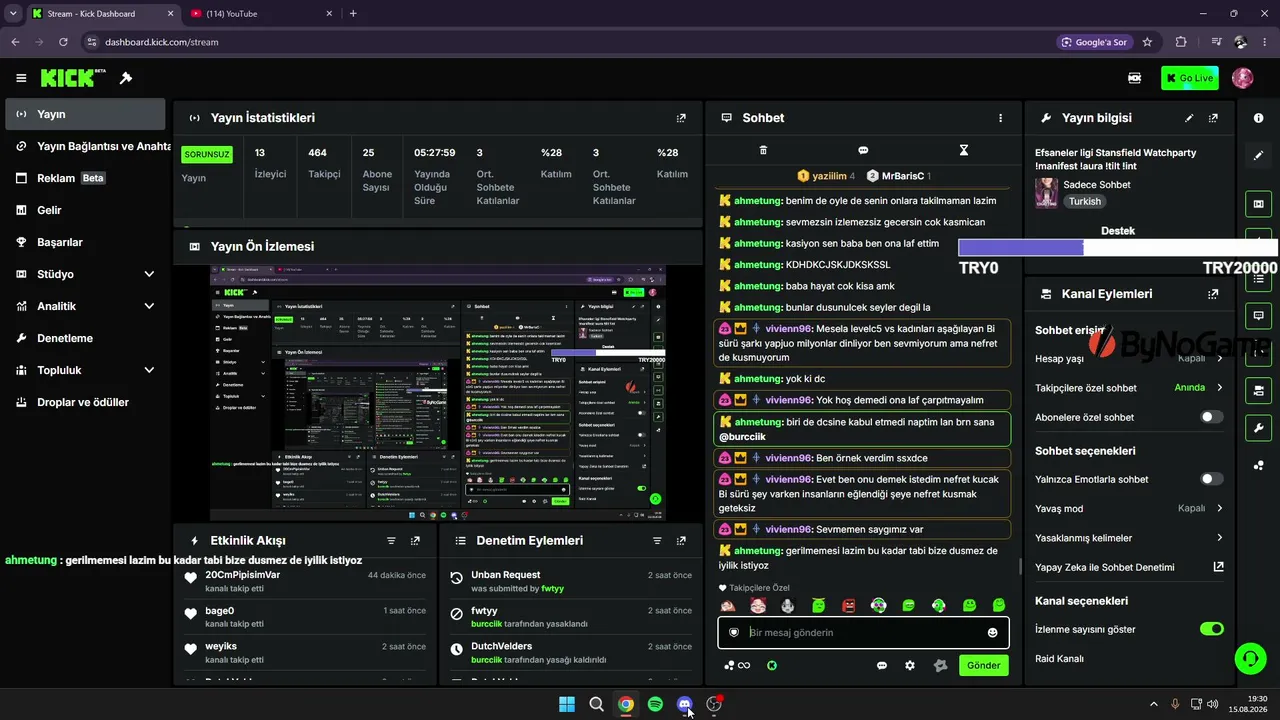This screenshot has width=1280, height=720.
Task: Click the Google'a Sor button in address bar
Action: tap(1095, 42)
